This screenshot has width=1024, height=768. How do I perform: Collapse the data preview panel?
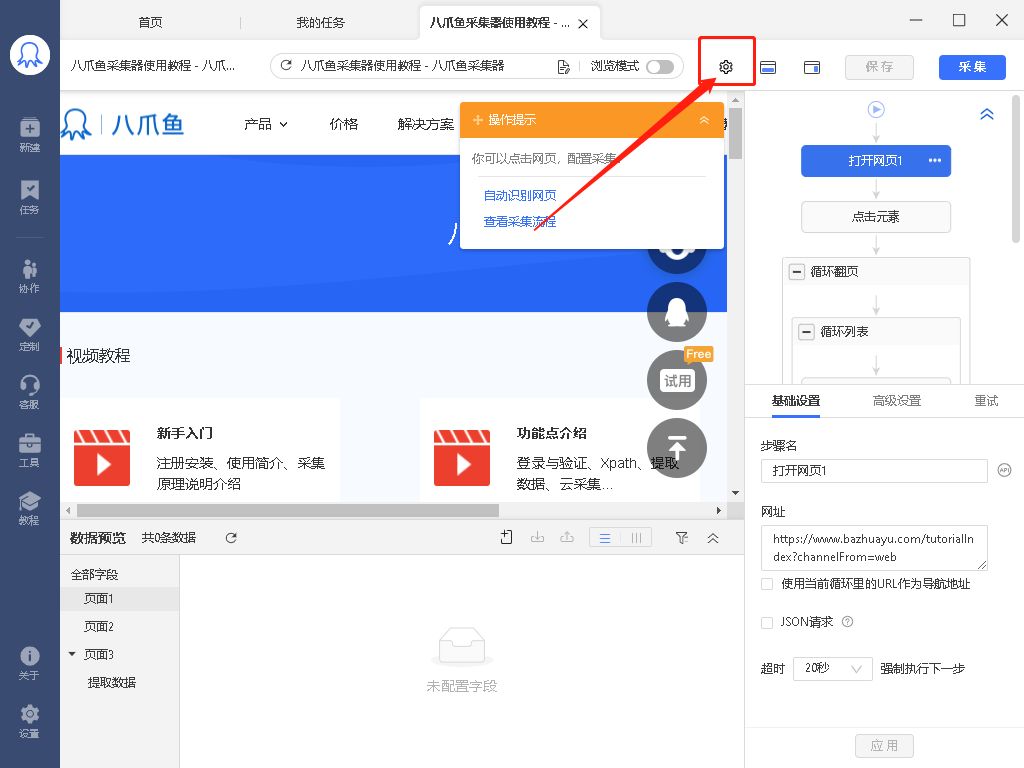coord(712,538)
